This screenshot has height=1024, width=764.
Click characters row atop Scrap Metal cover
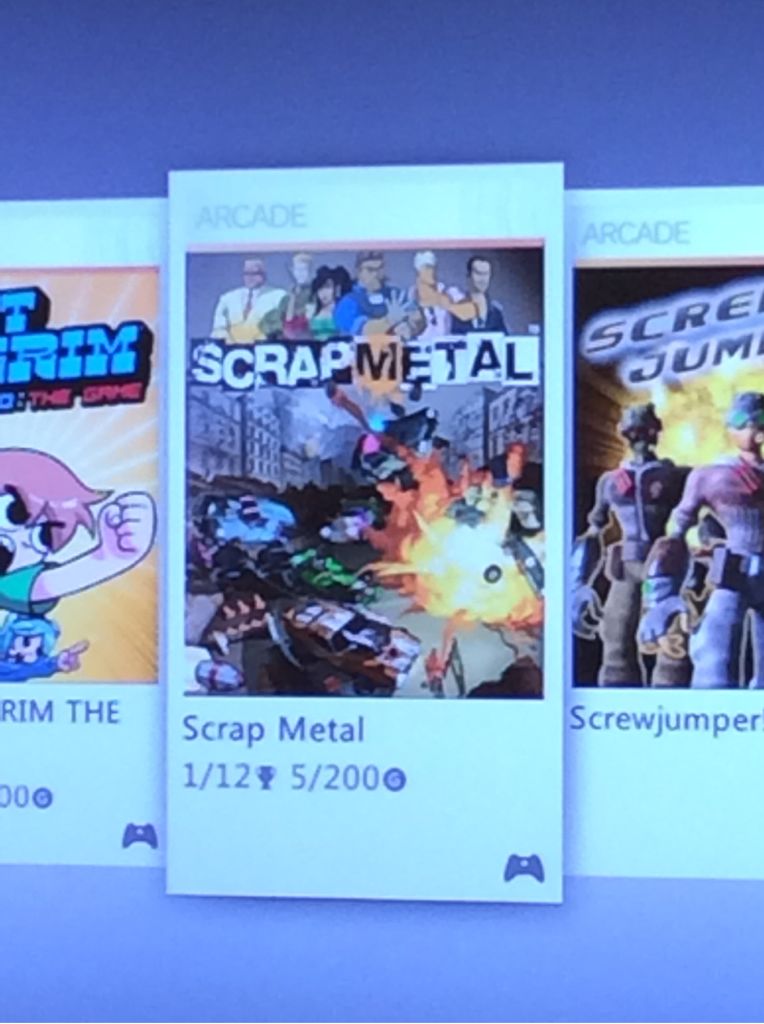pos(364,294)
